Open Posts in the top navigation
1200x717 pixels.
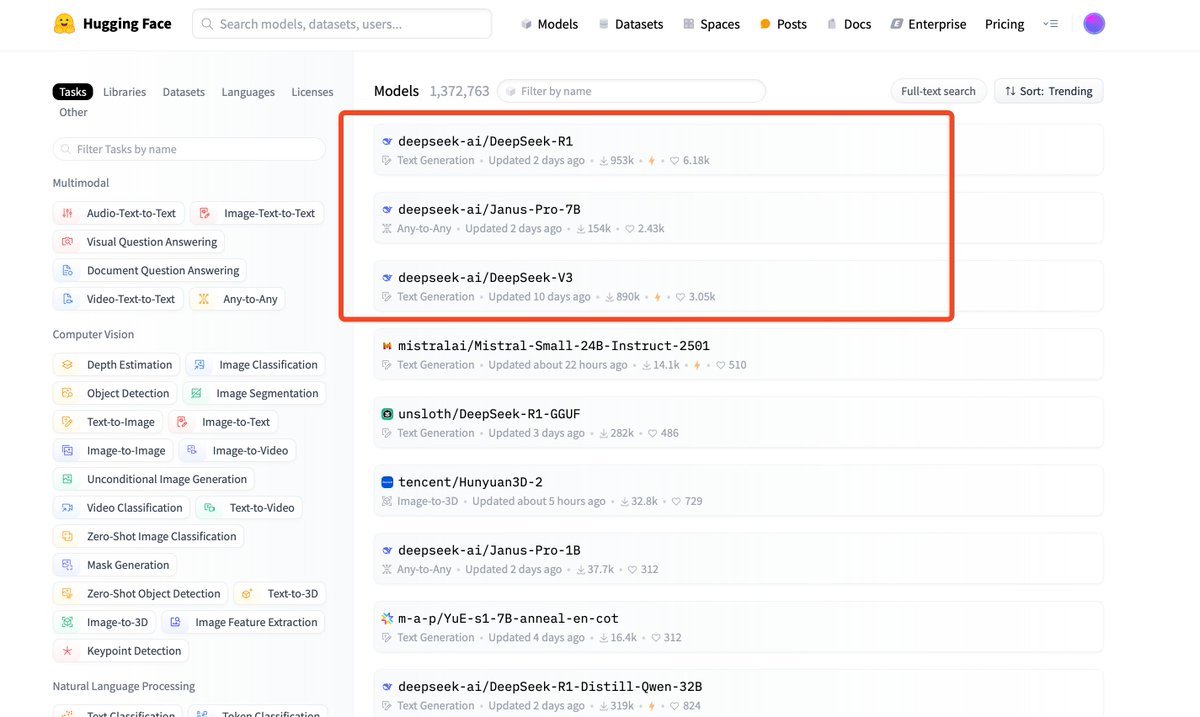(x=783, y=24)
